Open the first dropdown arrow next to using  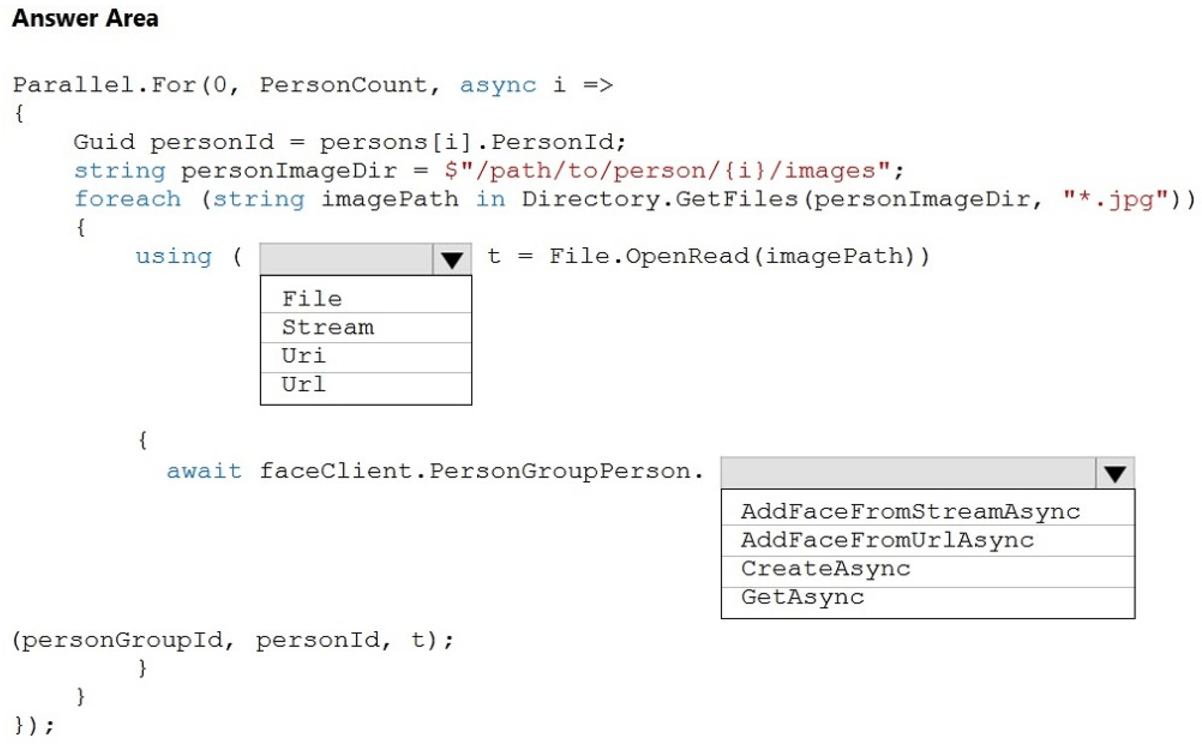coord(453,257)
